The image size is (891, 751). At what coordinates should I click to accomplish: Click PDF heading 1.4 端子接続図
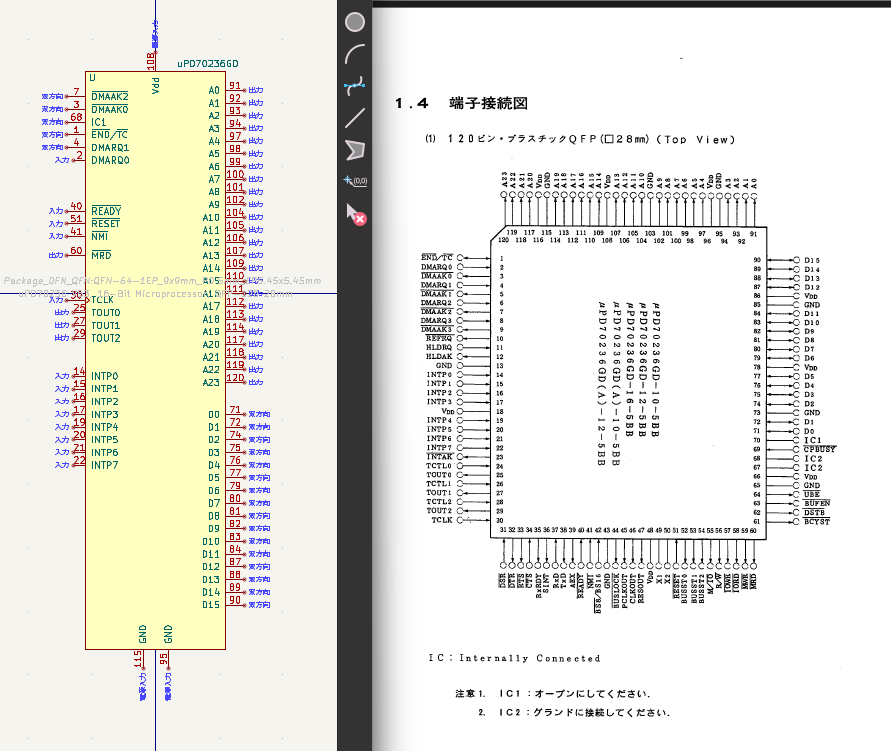point(461,103)
